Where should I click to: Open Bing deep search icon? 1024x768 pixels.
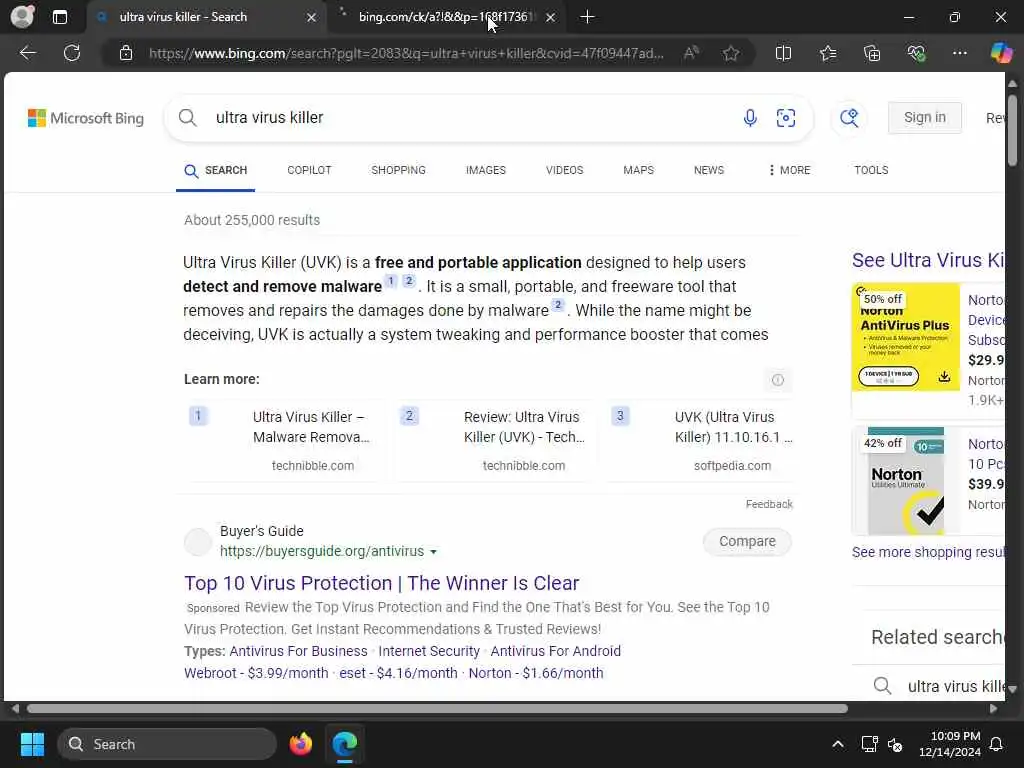(x=849, y=118)
